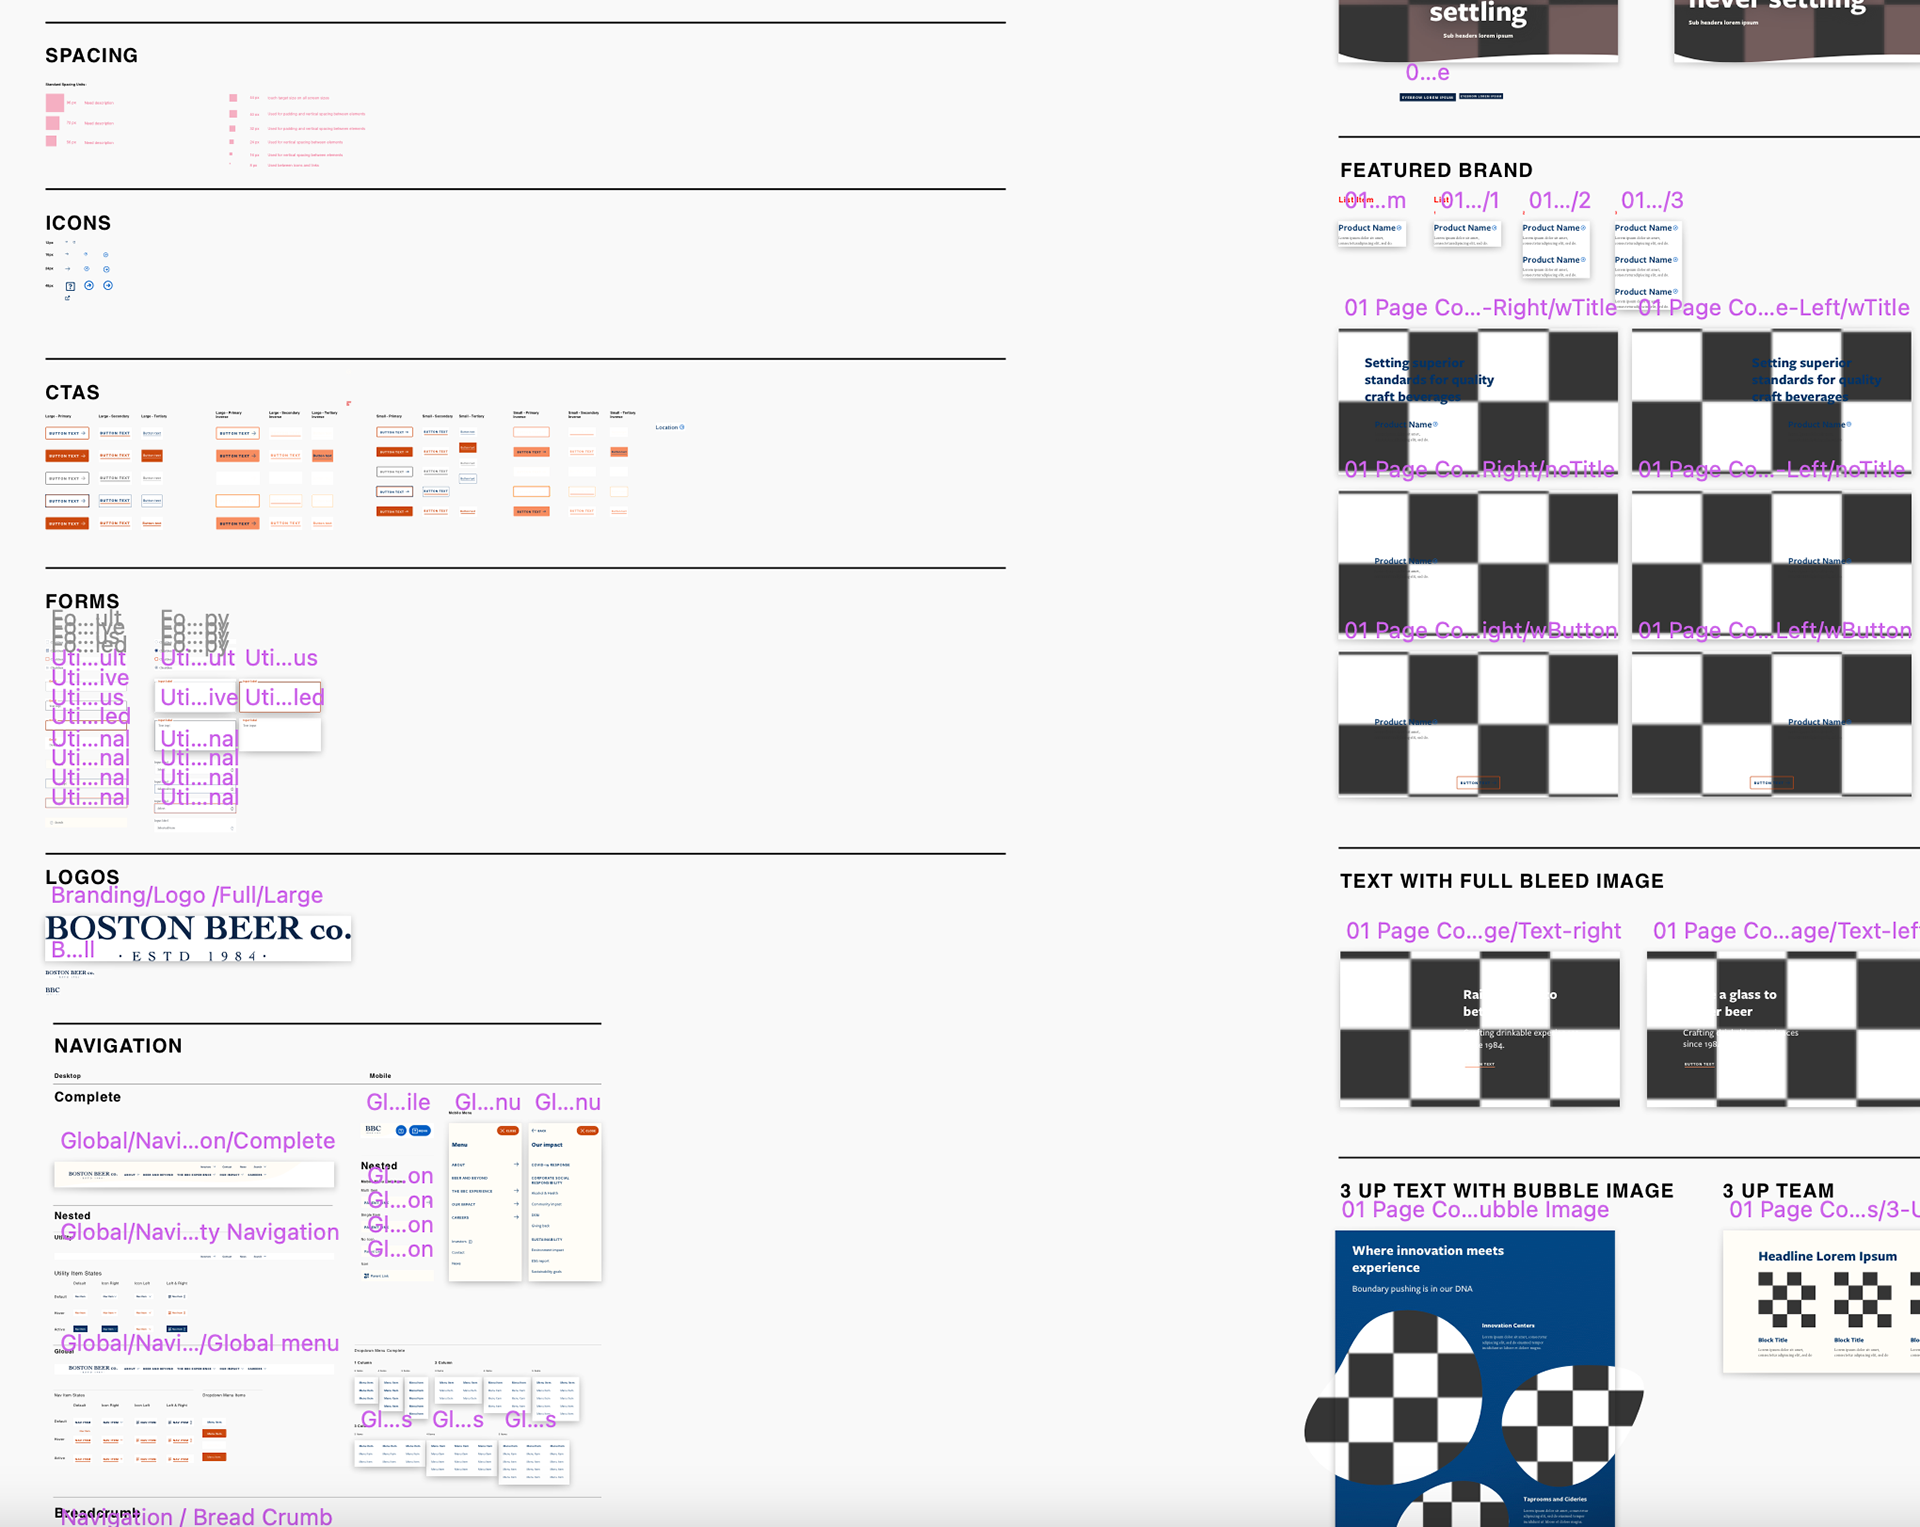Select the Branding/Logo /Full/Large frame label
This screenshot has height=1527, width=1920.
tap(187, 895)
